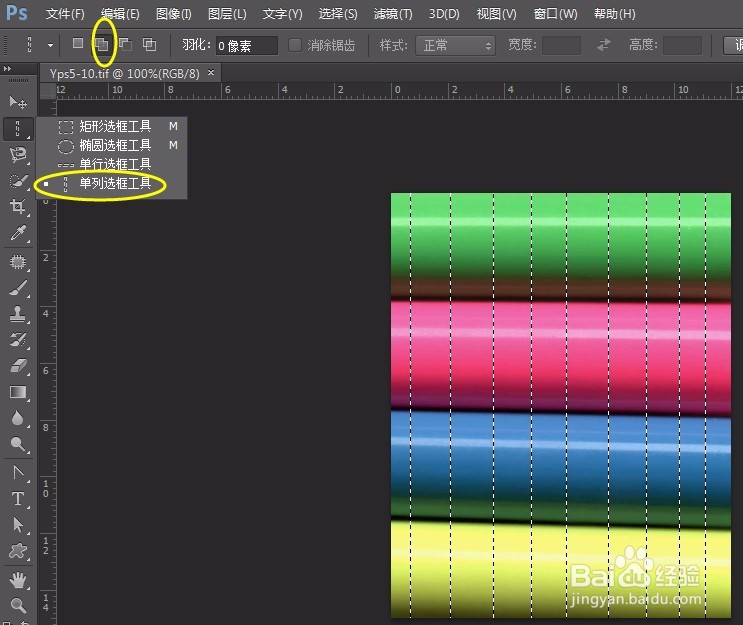The height and width of the screenshot is (625, 743).
Task: Open the 样式 style dropdown
Action: click(x=455, y=45)
